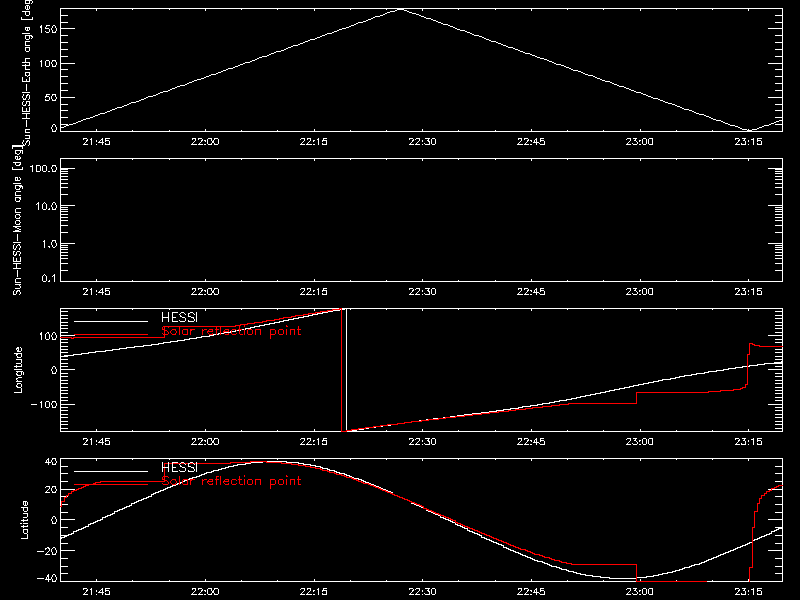Select 'Solar reflection point' legend text in Latitude plot
The width and height of the screenshot is (800, 600).
click(231, 481)
